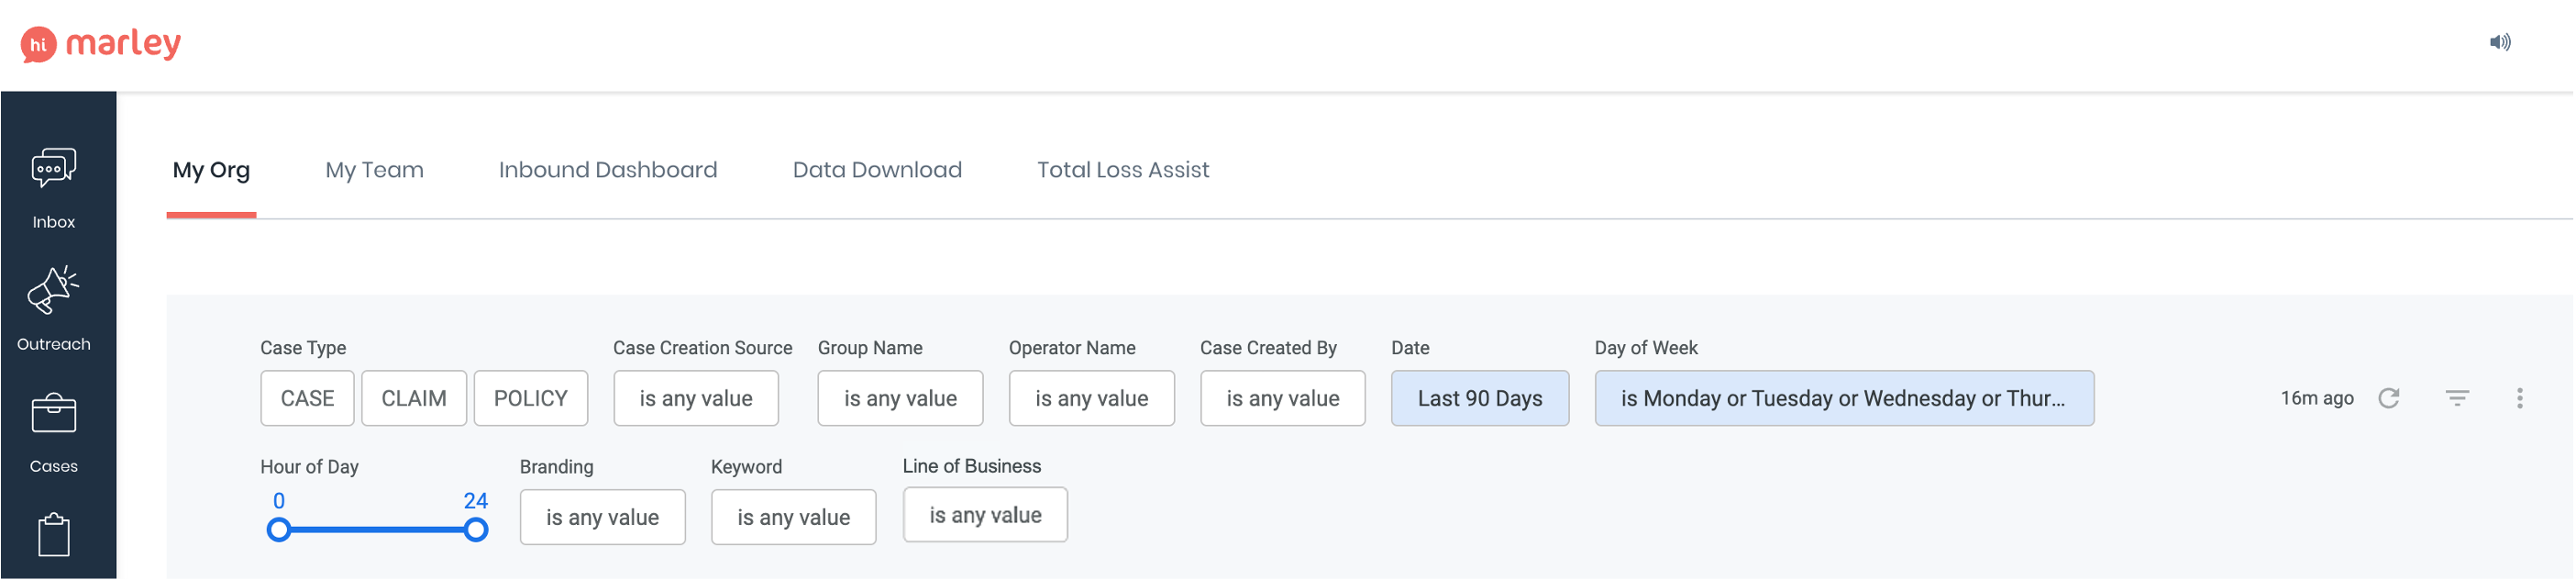Switch to the Inbound Dashboard tab
The image size is (2576, 580).
coord(608,170)
